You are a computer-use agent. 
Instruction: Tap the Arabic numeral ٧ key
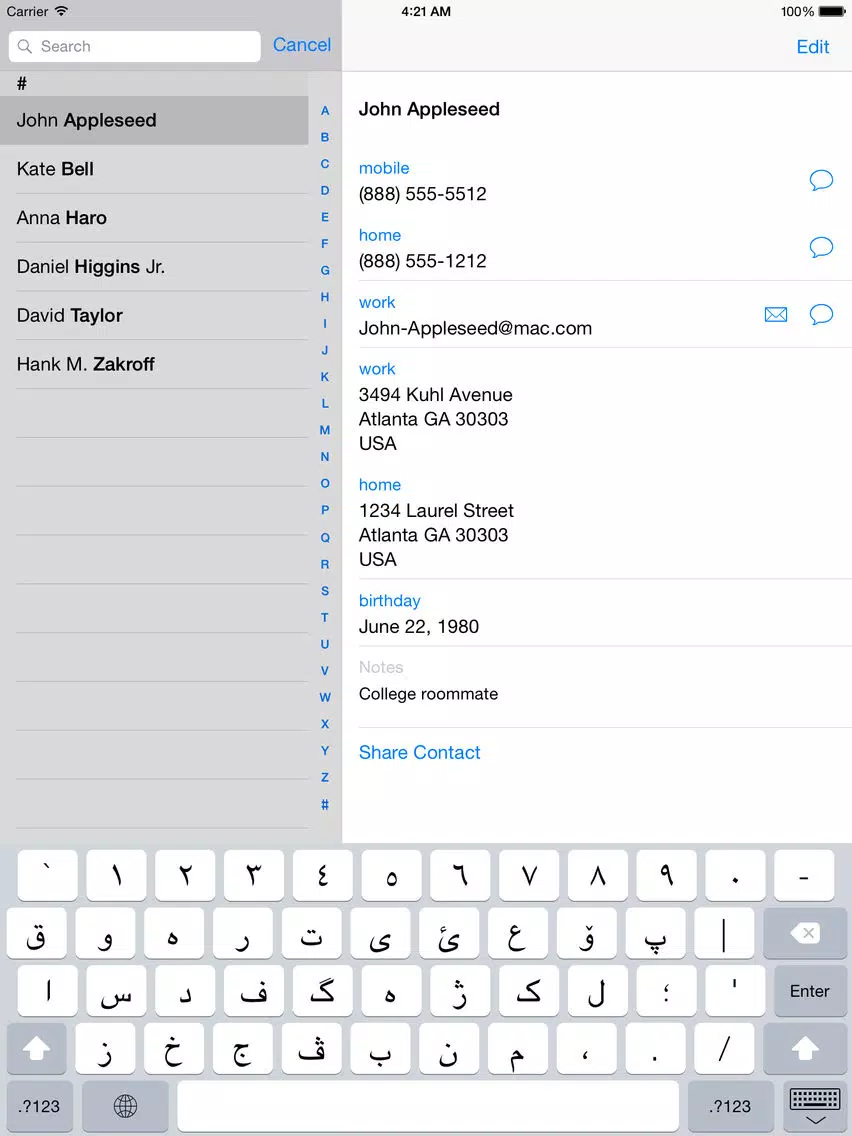[529, 876]
